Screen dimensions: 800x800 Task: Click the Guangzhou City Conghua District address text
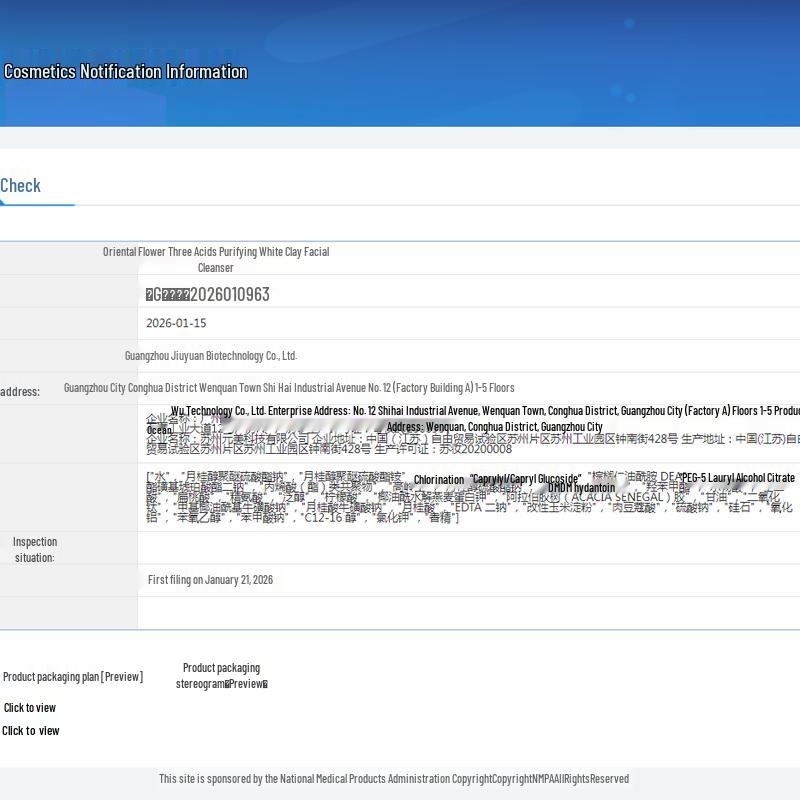289,388
